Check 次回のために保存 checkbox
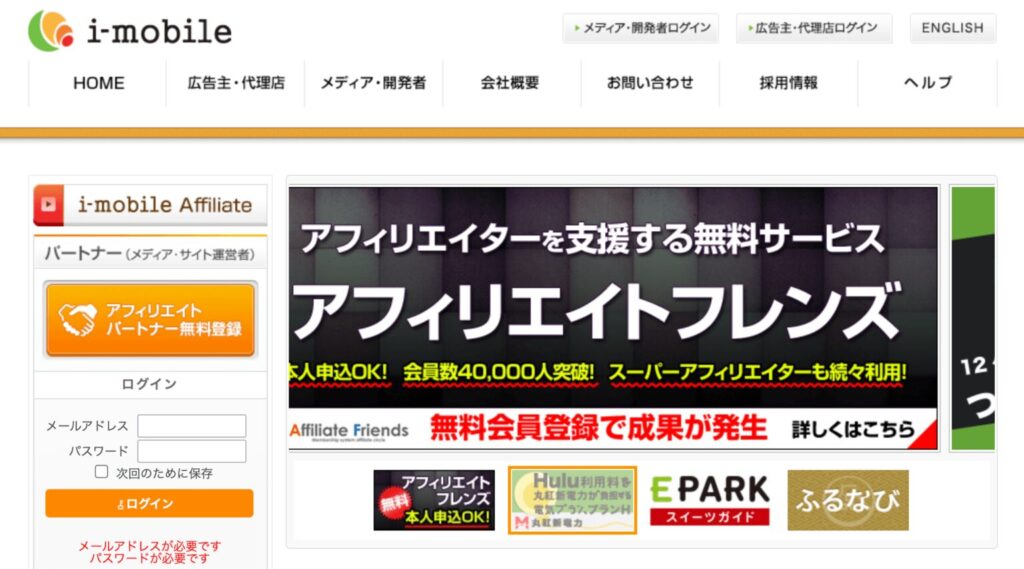1024x569 pixels. (101, 472)
